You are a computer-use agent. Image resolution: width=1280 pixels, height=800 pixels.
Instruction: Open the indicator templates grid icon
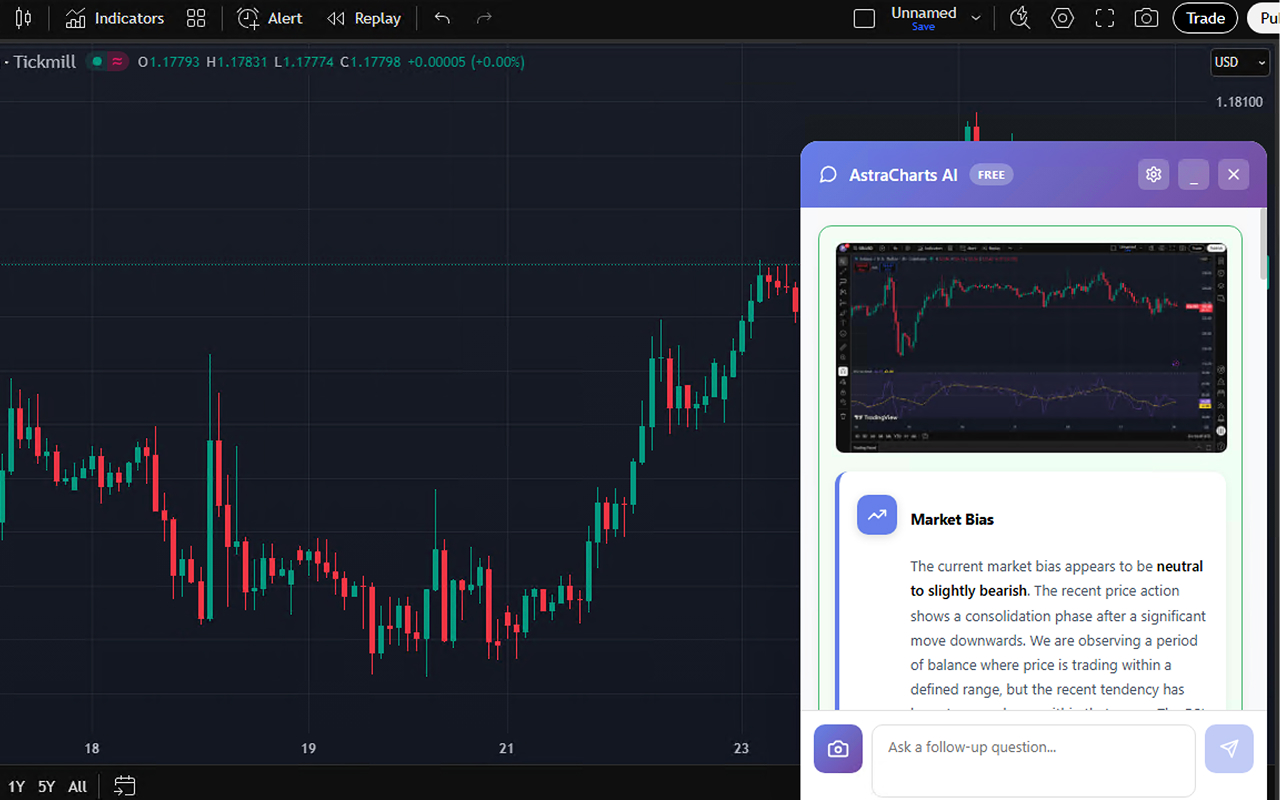[x=196, y=18]
